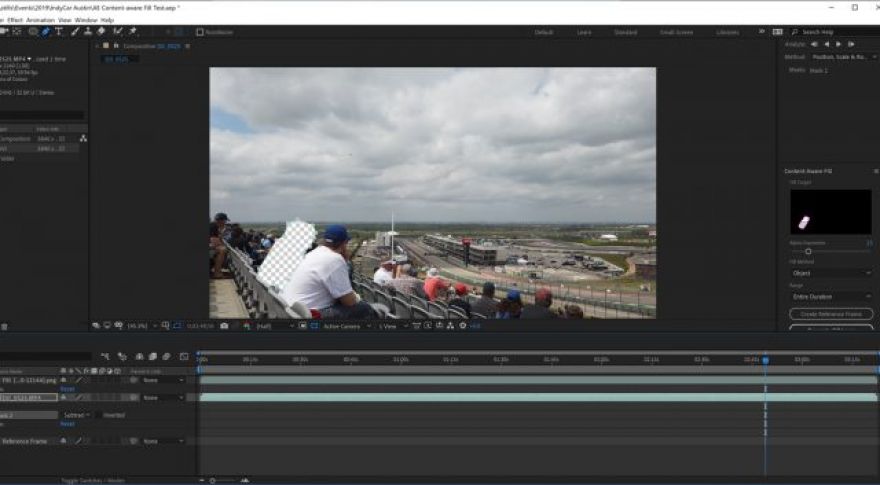Viewport: 880px width, 485px height.
Task: Open the Active Camera dropdown
Action: [346, 326]
